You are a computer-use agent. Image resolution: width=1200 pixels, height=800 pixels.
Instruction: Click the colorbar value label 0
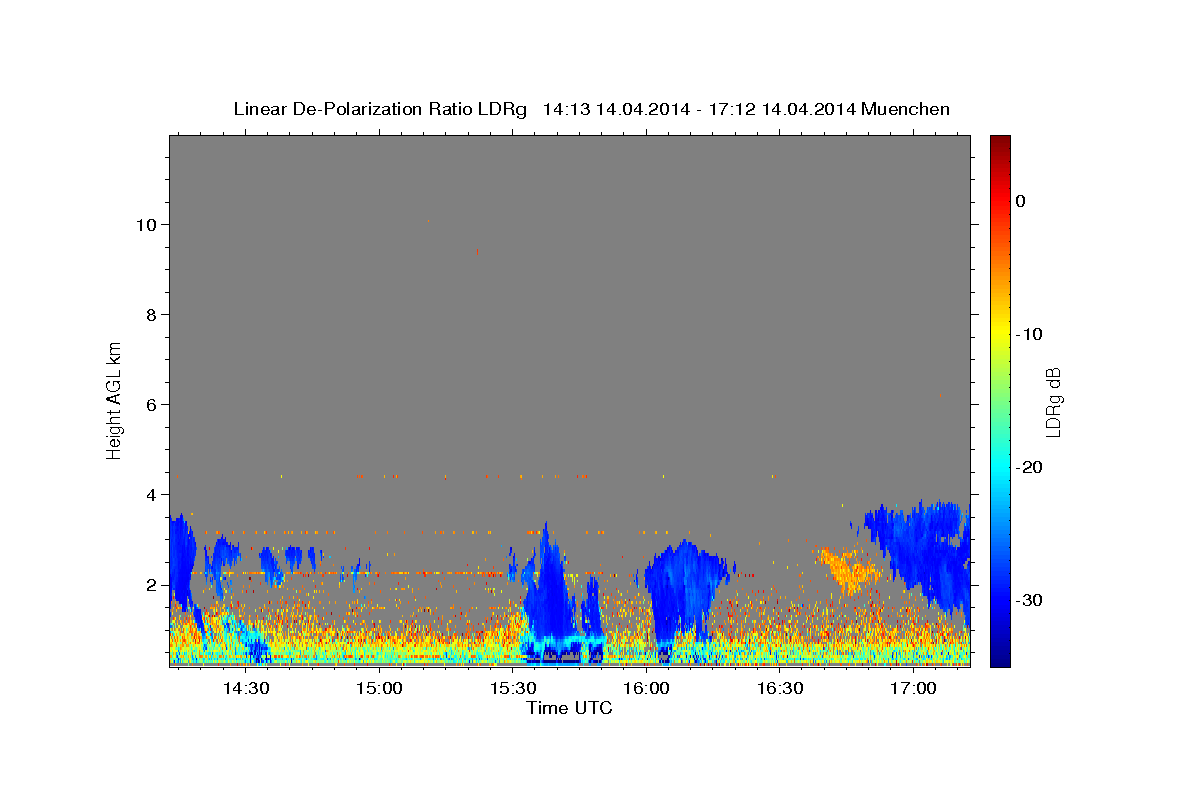tap(1020, 201)
